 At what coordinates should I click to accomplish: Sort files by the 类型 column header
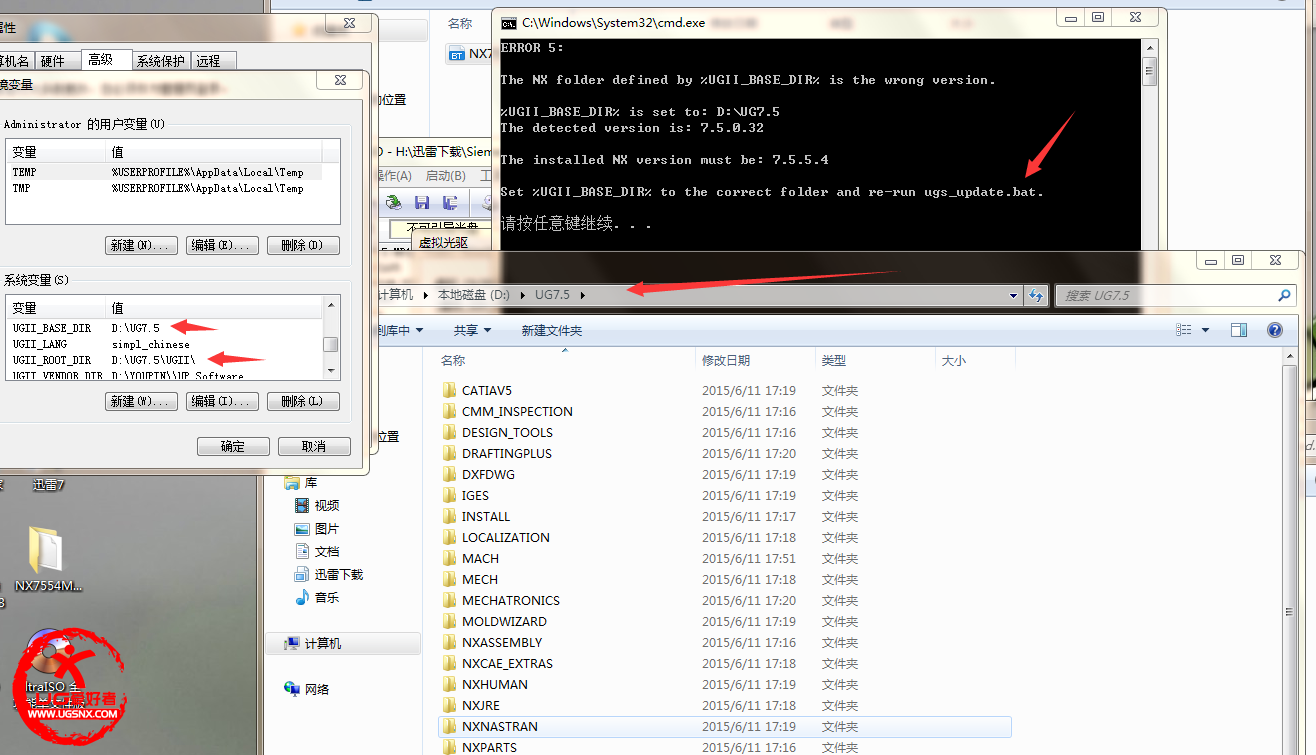(833, 360)
